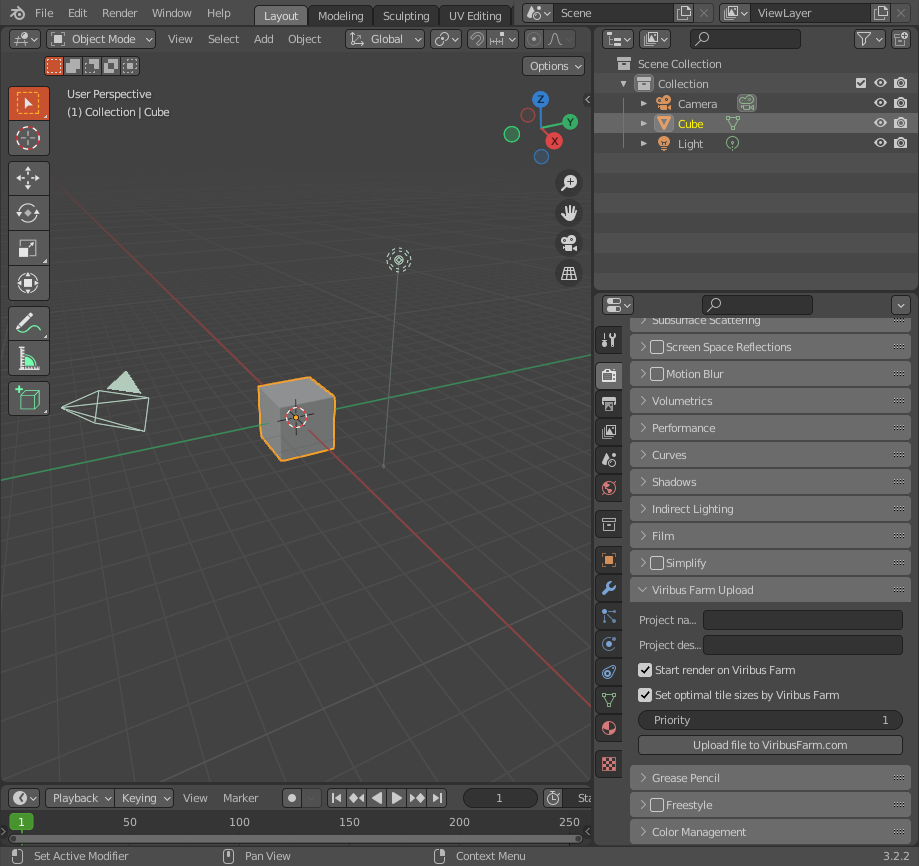Open the Tool properties tab
The height and width of the screenshot is (866, 919).
608,341
